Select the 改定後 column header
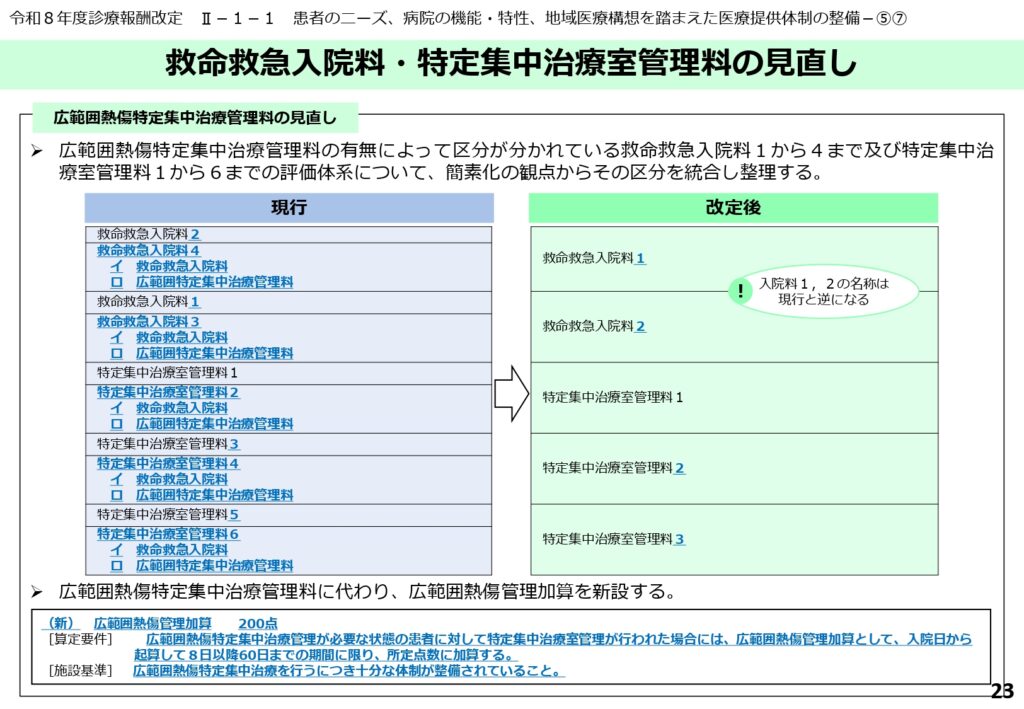This screenshot has height=709, width=1024. (733, 208)
